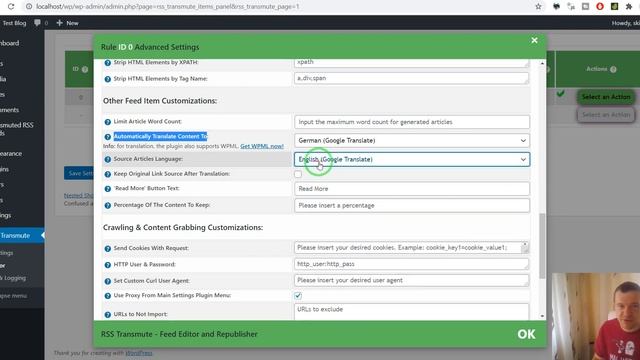640x360 pixels.
Task: Close the Advanced Settings dialog with X
Action: 534,40
